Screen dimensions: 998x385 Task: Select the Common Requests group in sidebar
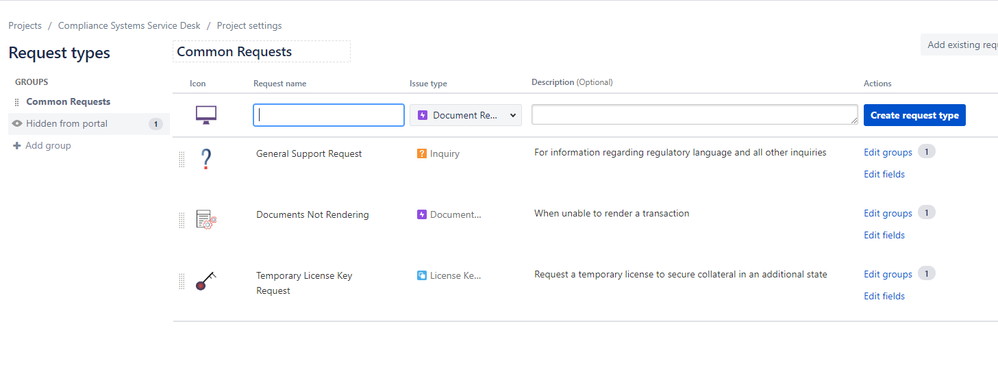click(x=68, y=102)
